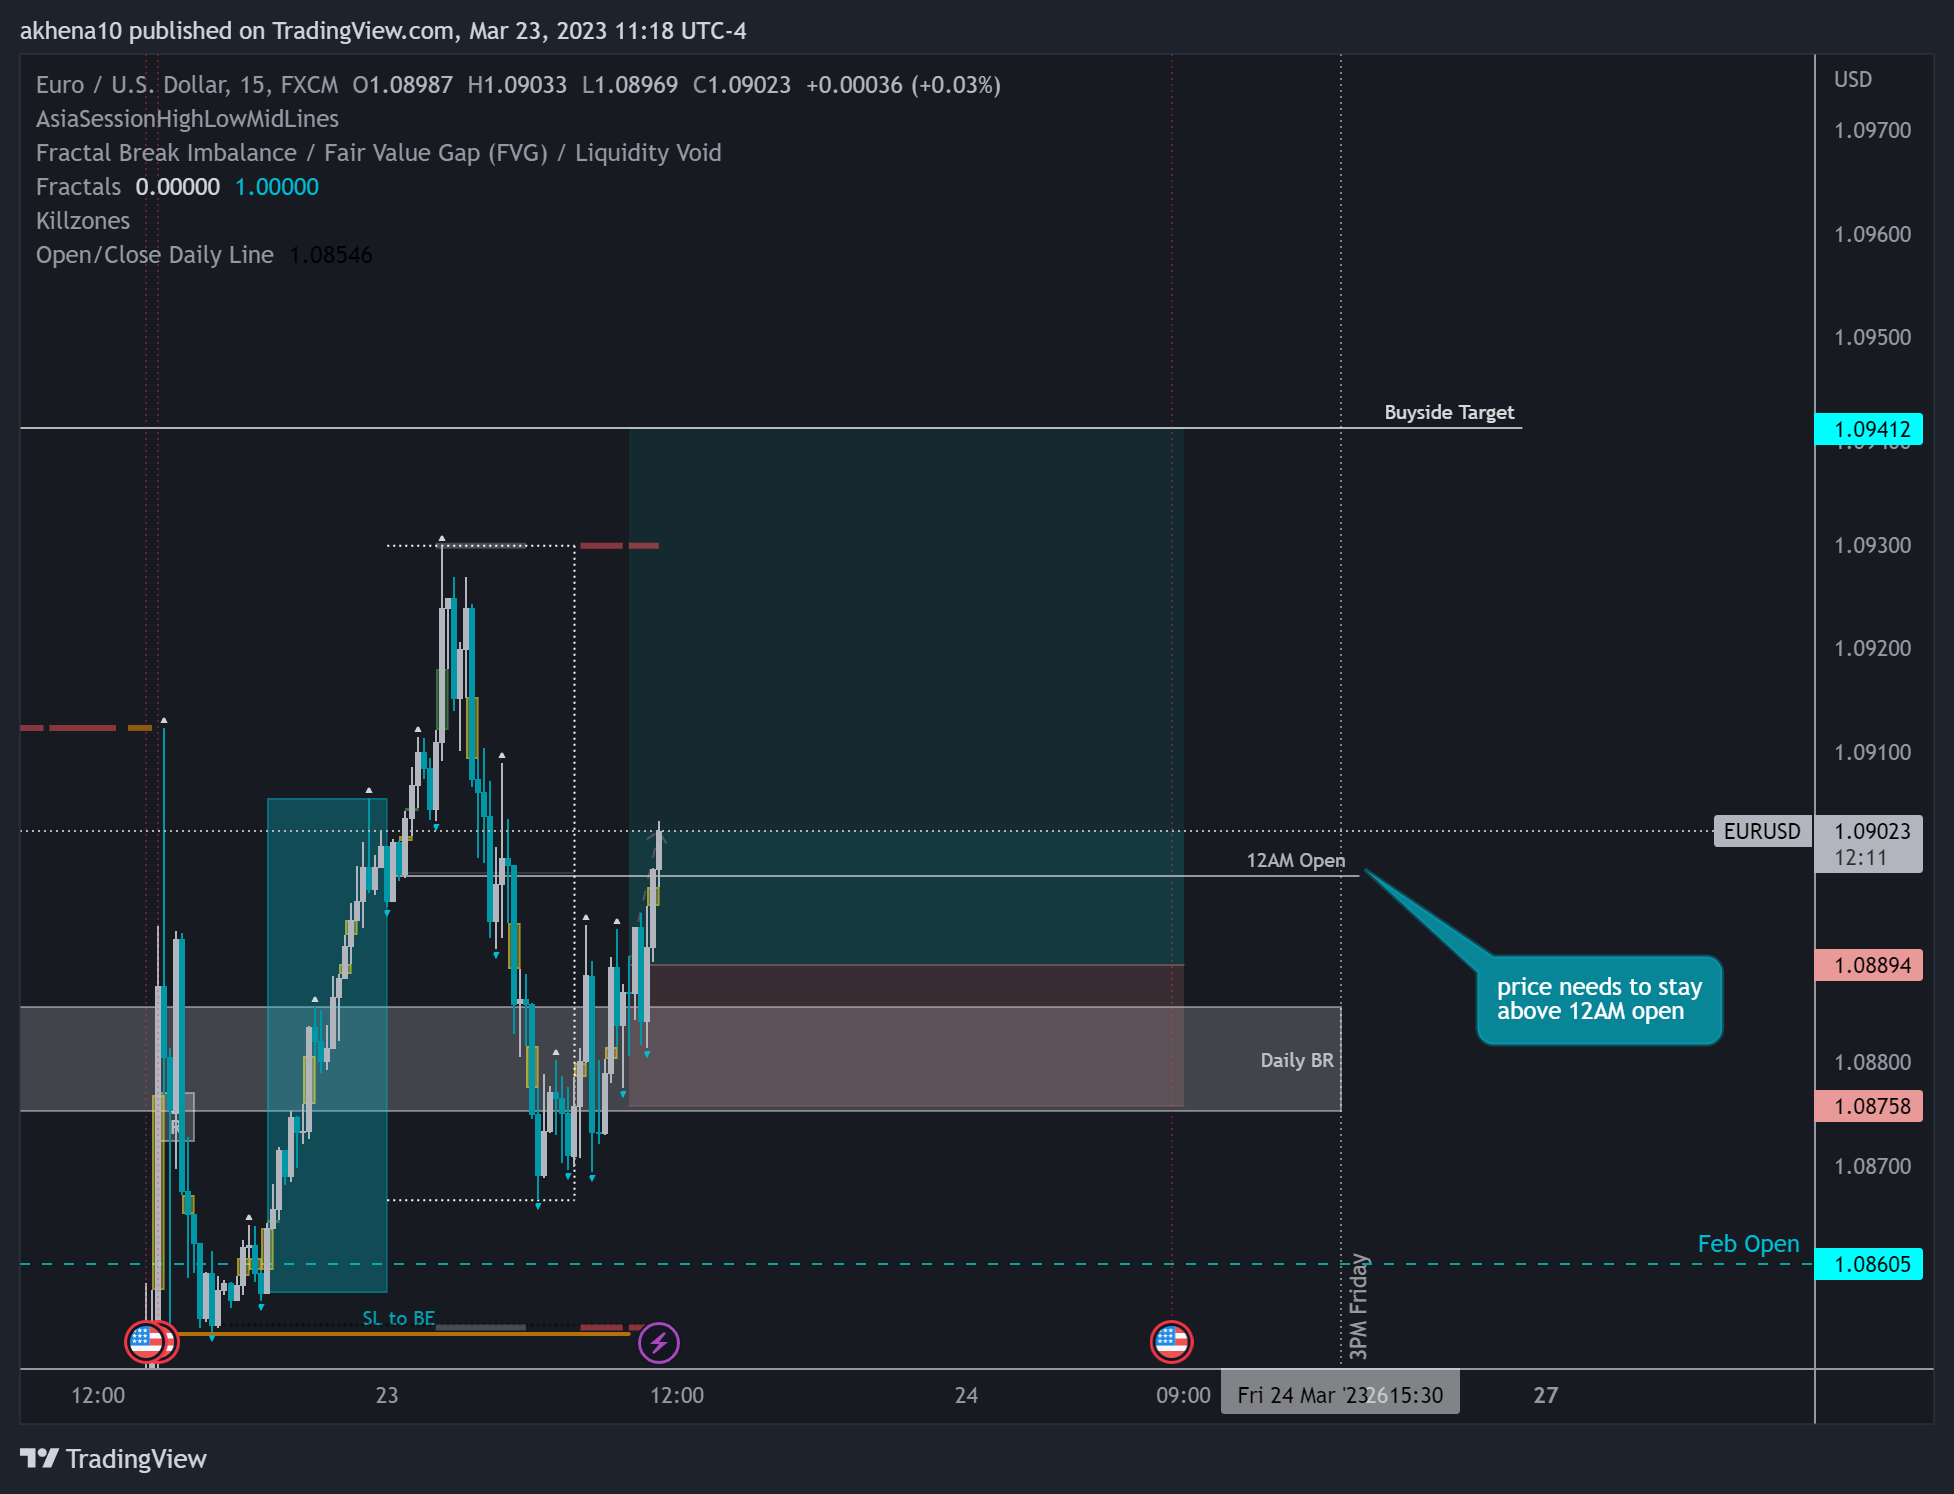This screenshot has width=1954, height=1494.
Task: Click the 1.09300 price scale label
Action: click(x=1872, y=545)
